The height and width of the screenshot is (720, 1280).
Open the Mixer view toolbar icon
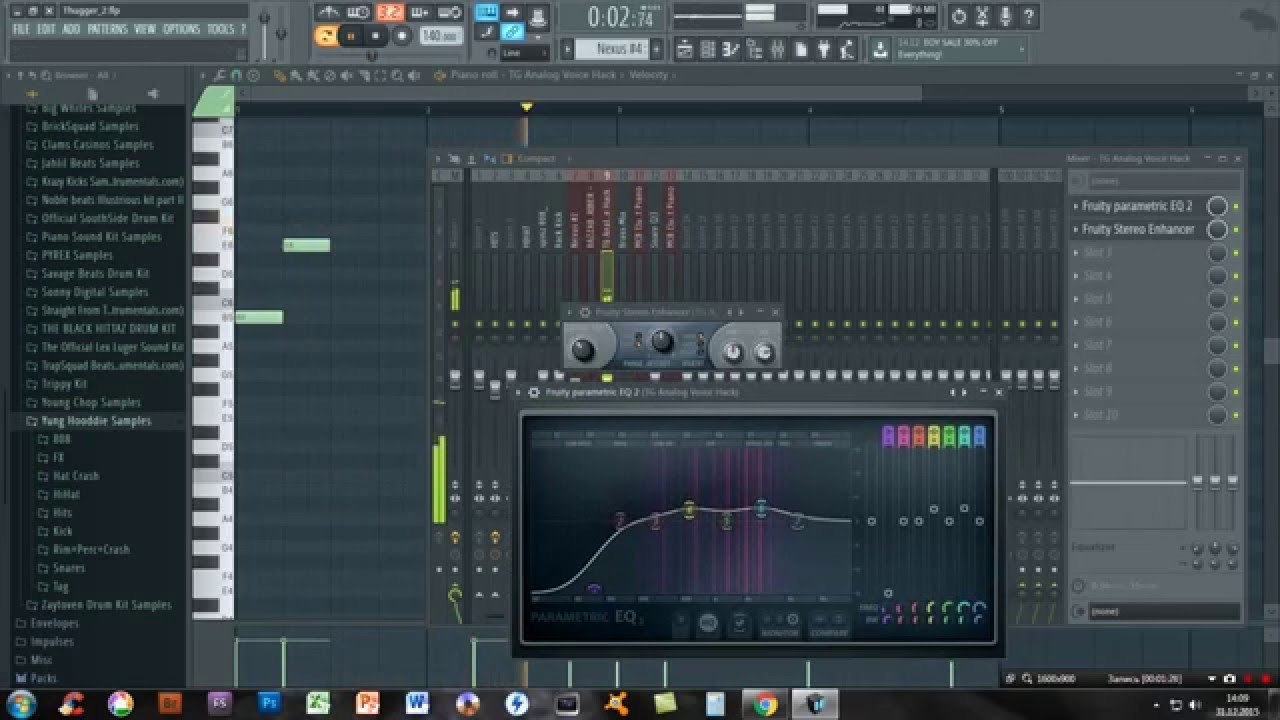(780, 48)
